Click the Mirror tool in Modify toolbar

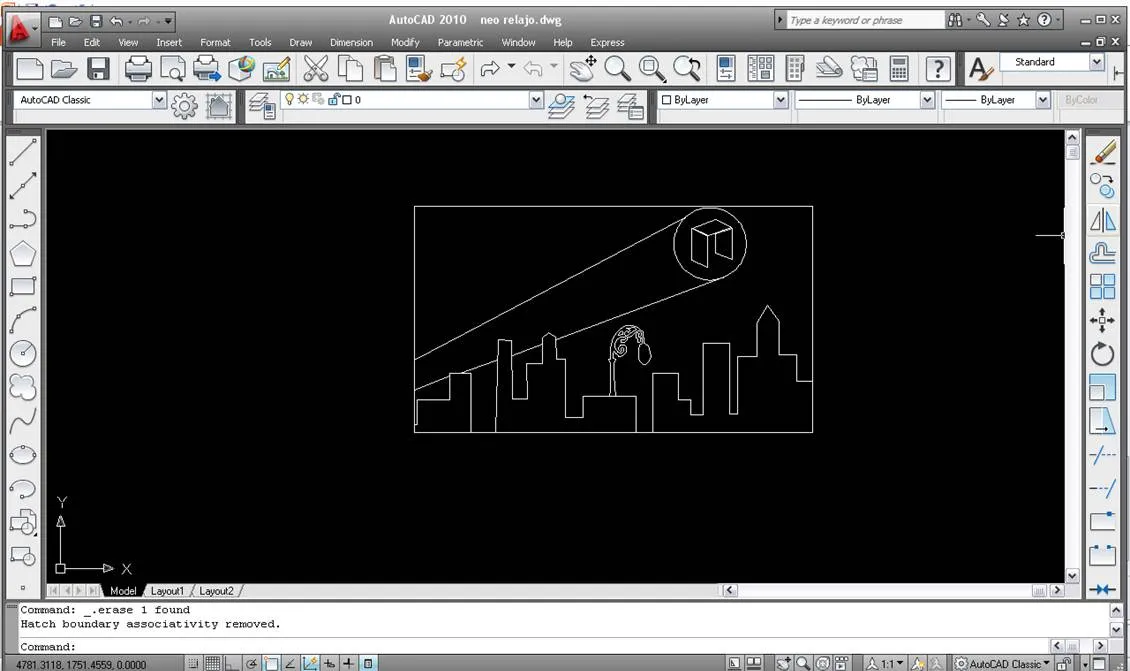[1102, 220]
